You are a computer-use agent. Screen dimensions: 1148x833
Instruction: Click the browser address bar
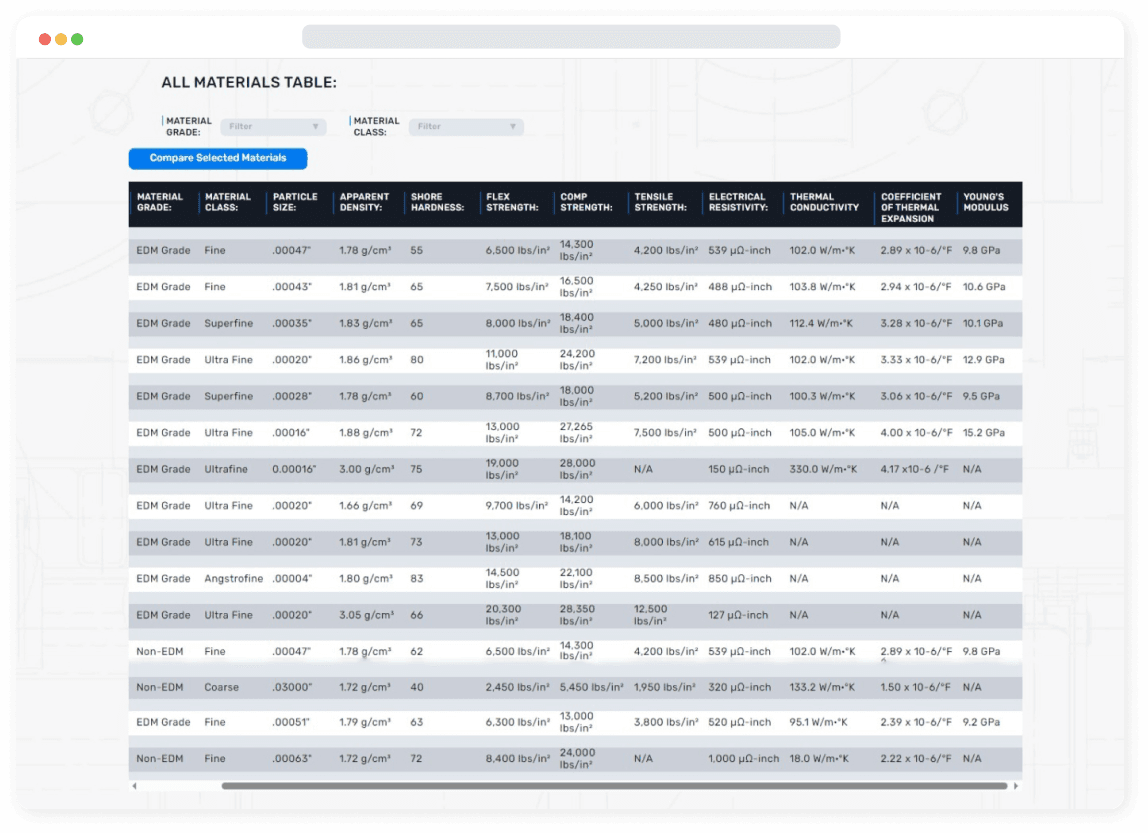tap(571, 38)
